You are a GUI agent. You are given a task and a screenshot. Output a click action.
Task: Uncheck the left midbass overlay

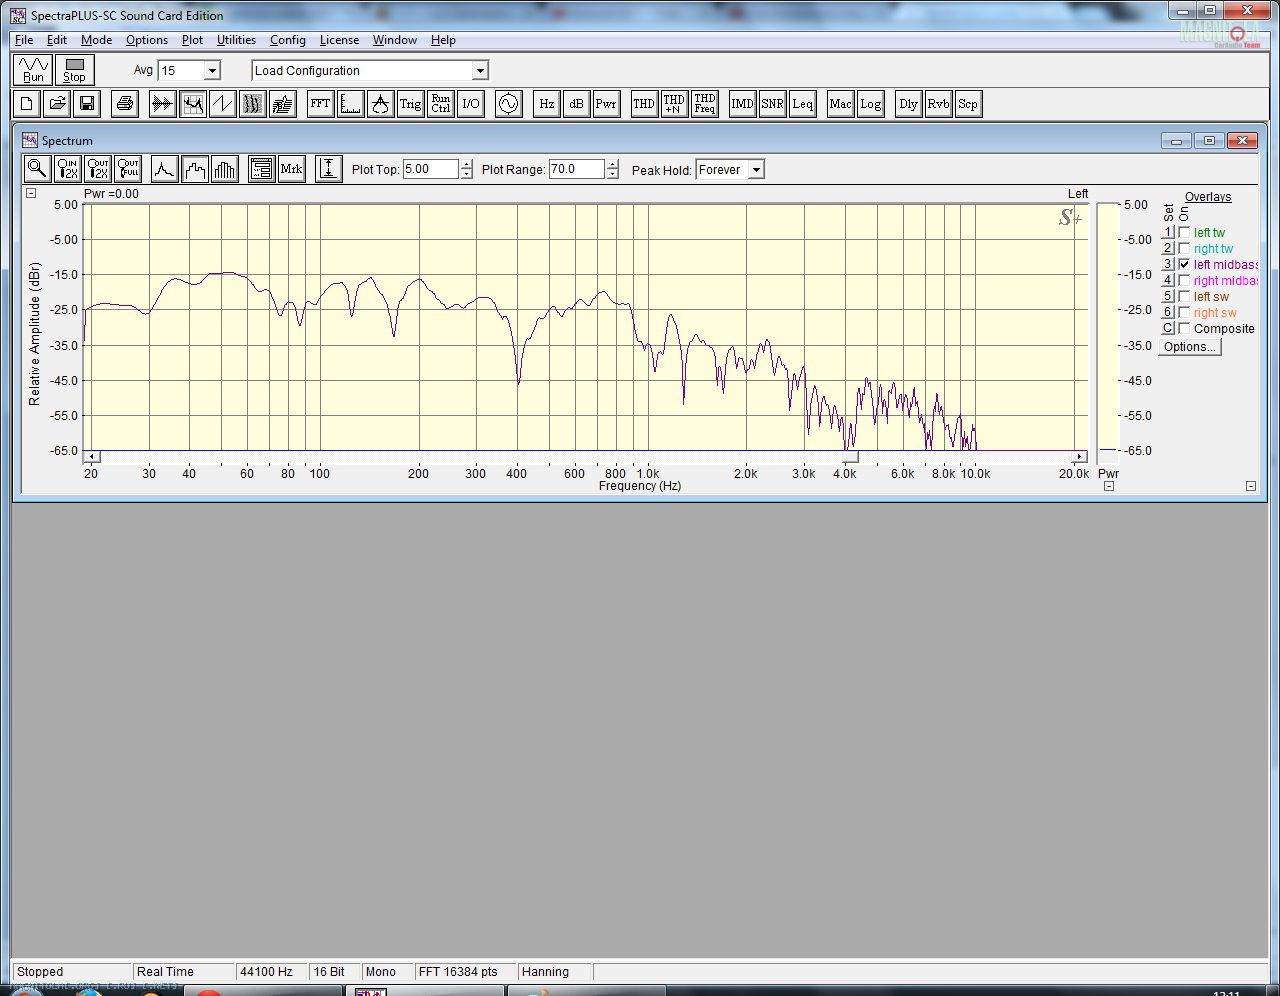click(1184, 265)
